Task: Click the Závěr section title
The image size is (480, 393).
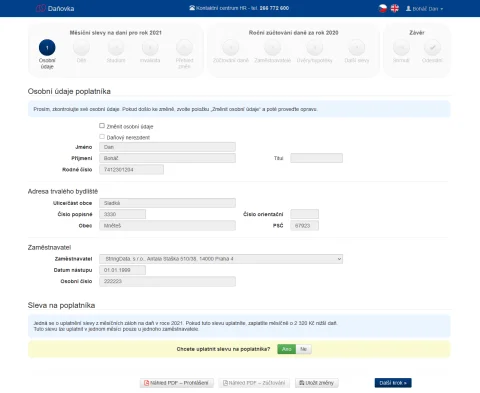Action: tap(417, 33)
